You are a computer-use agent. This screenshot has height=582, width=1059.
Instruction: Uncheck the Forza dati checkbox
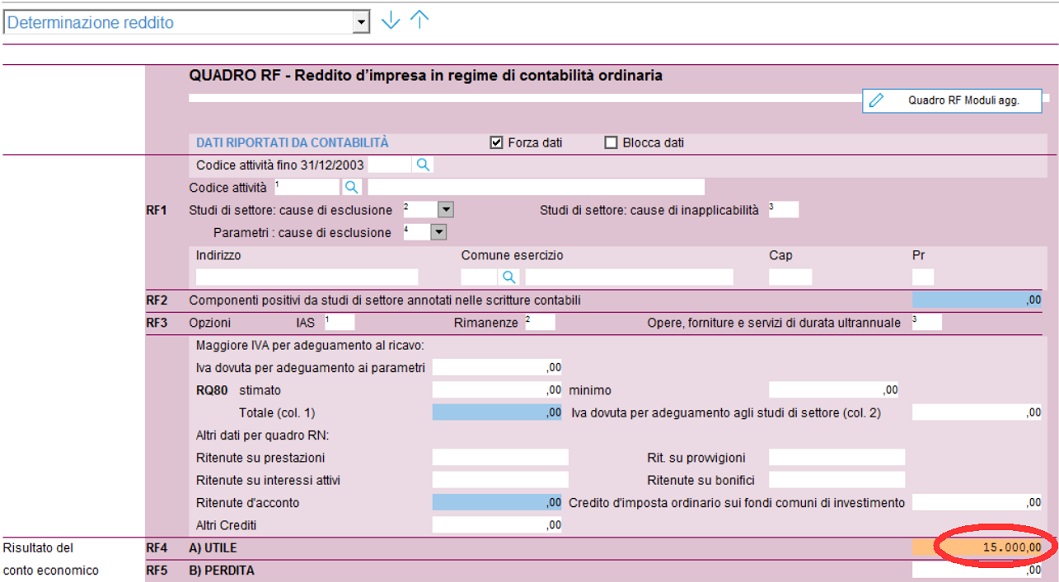496,142
